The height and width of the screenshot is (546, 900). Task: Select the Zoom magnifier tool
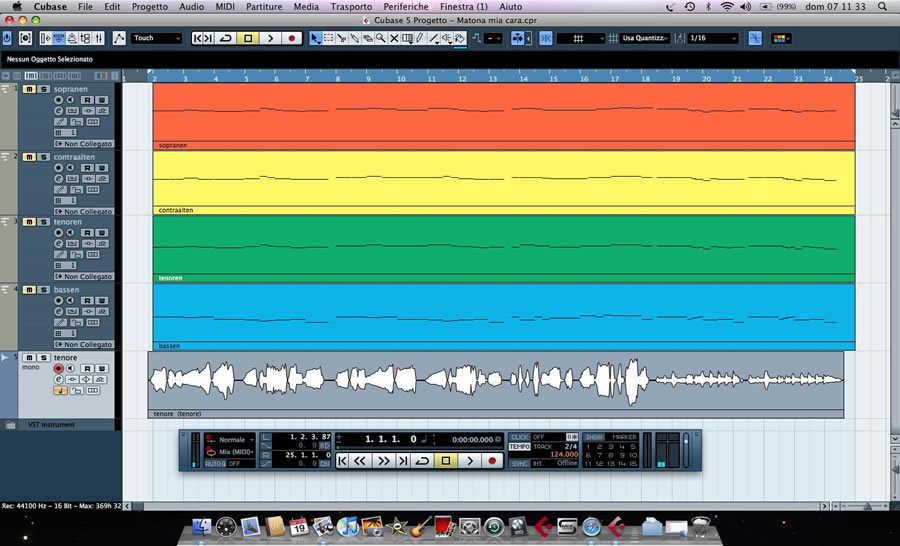(381, 38)
